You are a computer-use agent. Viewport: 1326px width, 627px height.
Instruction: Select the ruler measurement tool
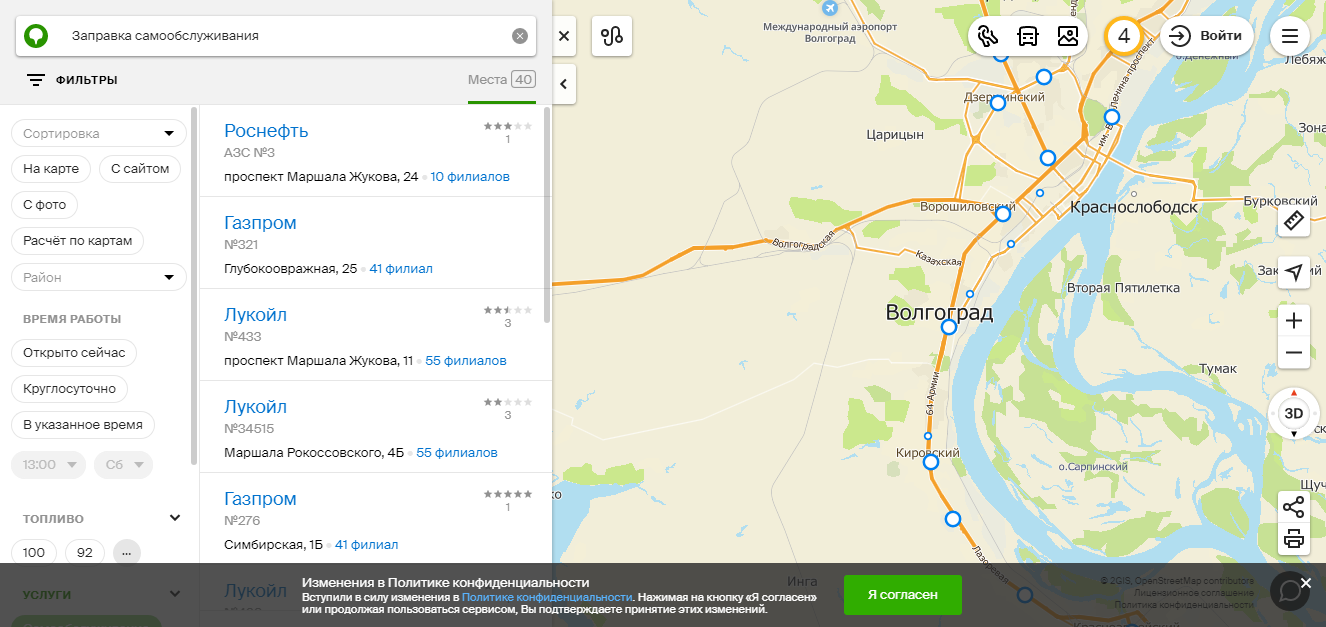coord(1294,220)
